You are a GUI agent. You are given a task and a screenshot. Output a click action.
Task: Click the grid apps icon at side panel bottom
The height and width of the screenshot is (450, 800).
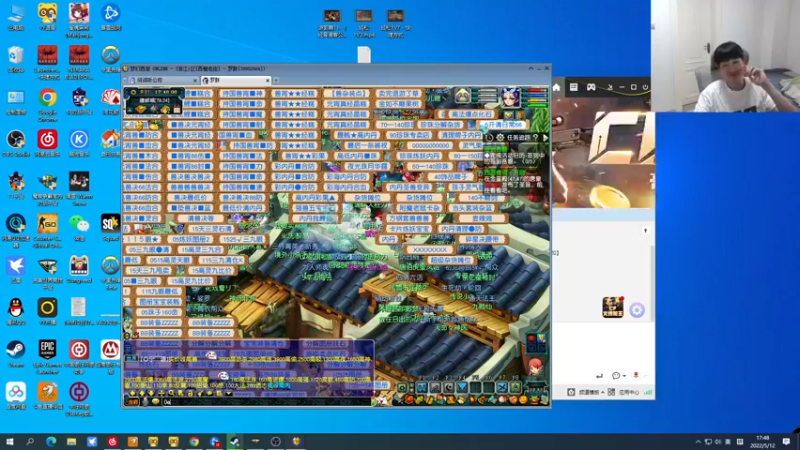pyautogui.click(x=611, y=392)
